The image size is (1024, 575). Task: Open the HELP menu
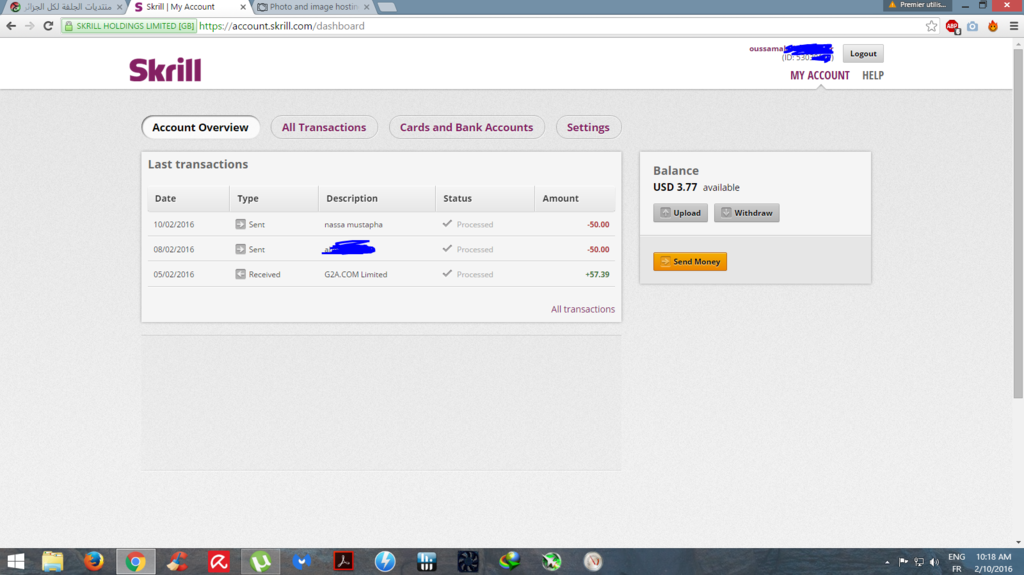coord(872,75)
